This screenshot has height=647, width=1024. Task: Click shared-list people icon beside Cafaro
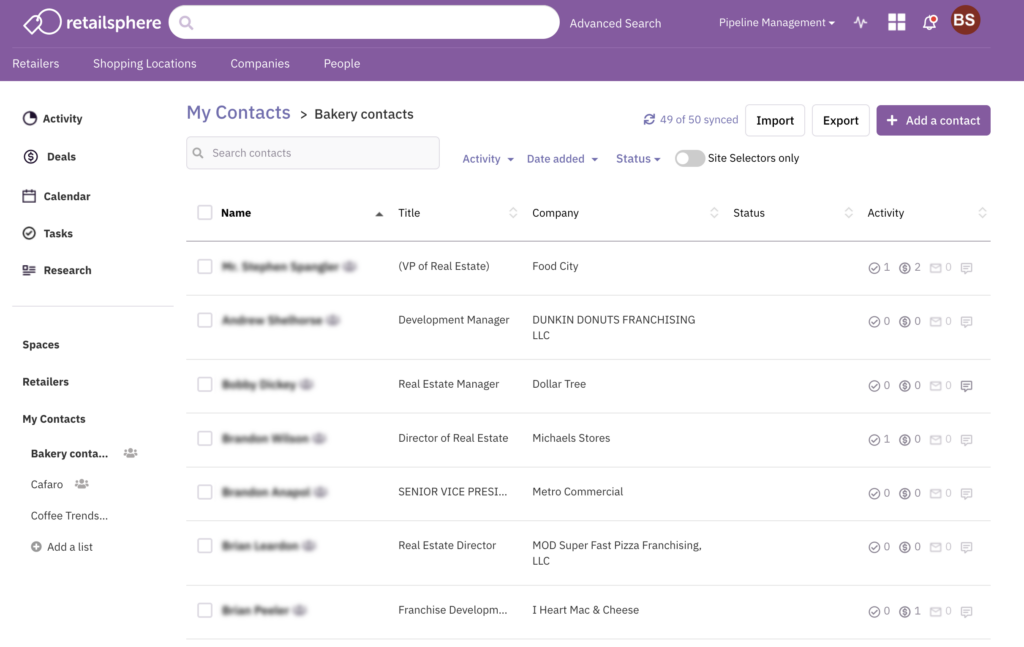(82, 484)
